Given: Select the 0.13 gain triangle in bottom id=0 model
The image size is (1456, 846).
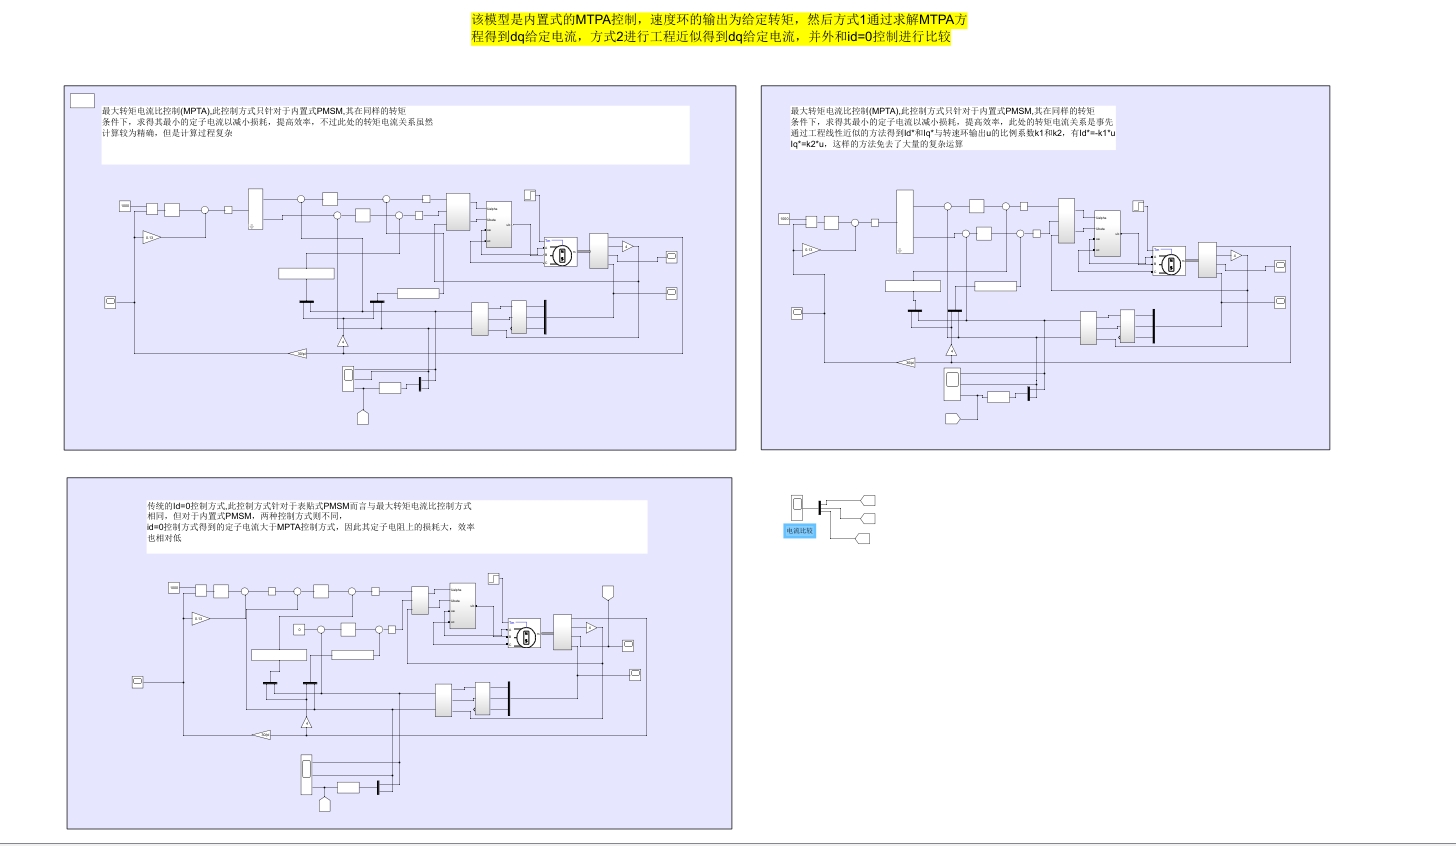Looking at the screenshot, I should pyautogui.click(x=200, y=619).
